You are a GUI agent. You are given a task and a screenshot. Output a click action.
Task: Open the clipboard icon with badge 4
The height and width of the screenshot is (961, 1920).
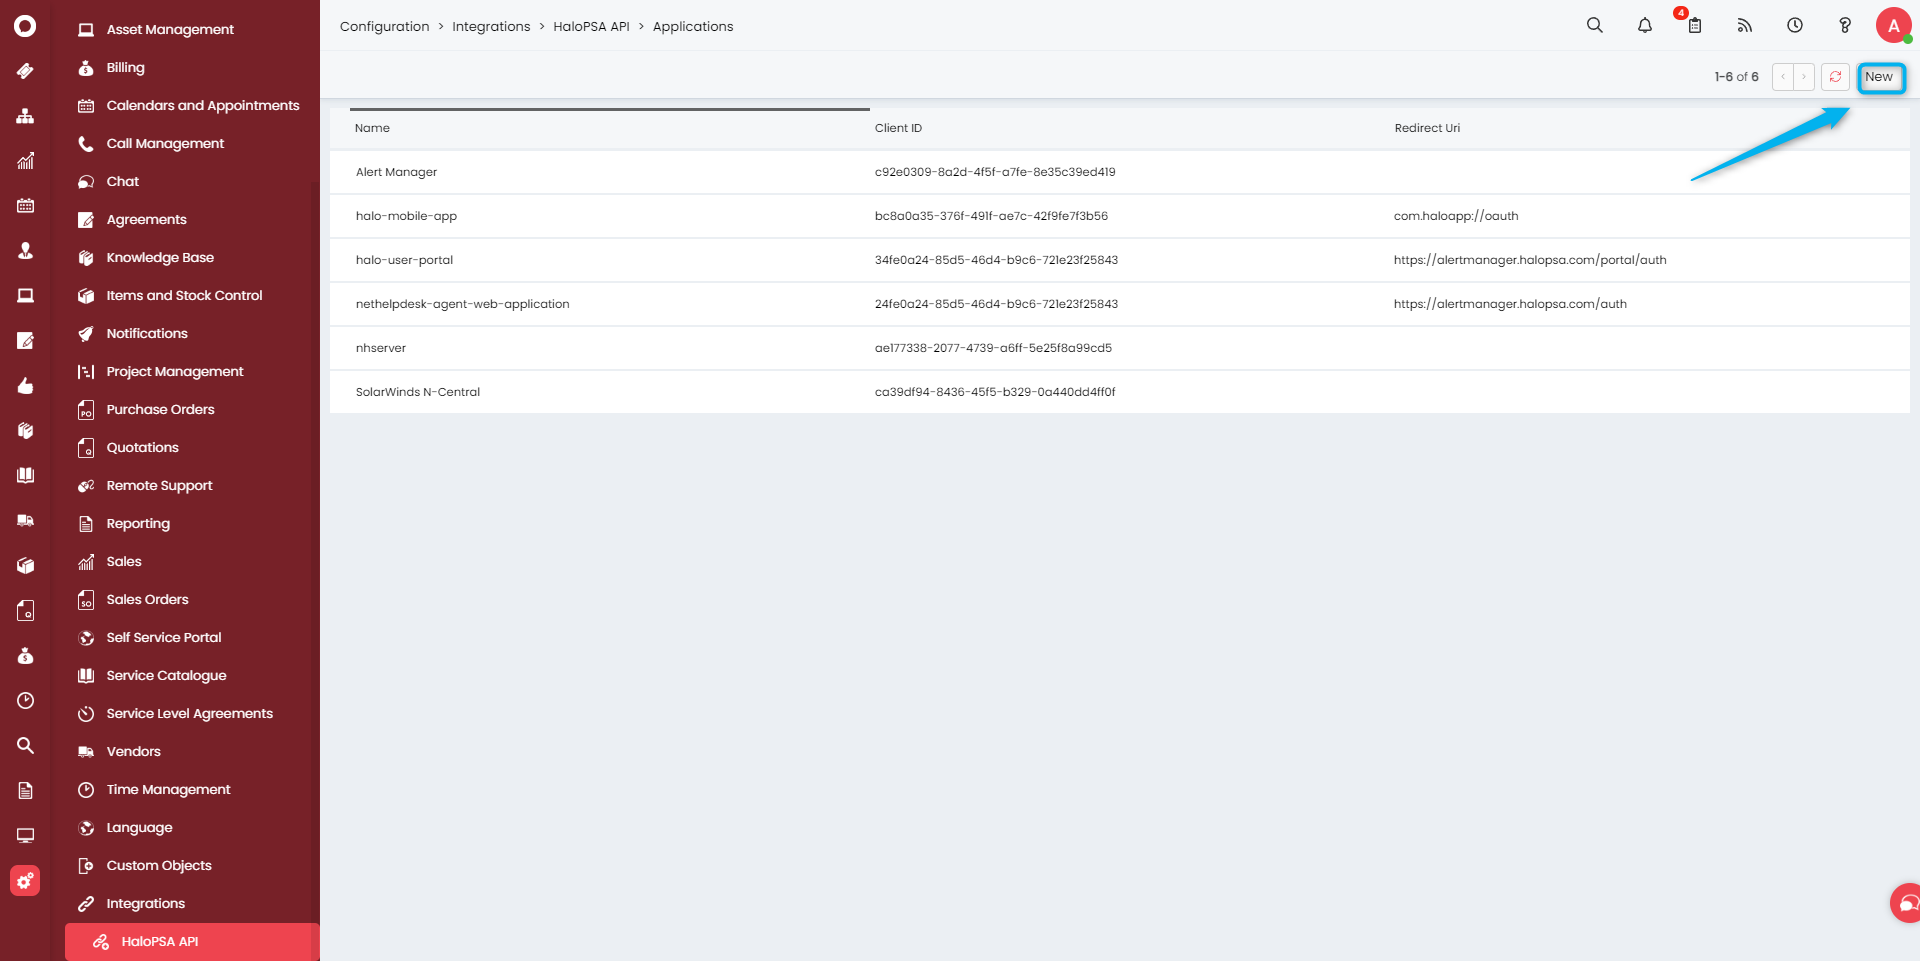coord(1695,26)
